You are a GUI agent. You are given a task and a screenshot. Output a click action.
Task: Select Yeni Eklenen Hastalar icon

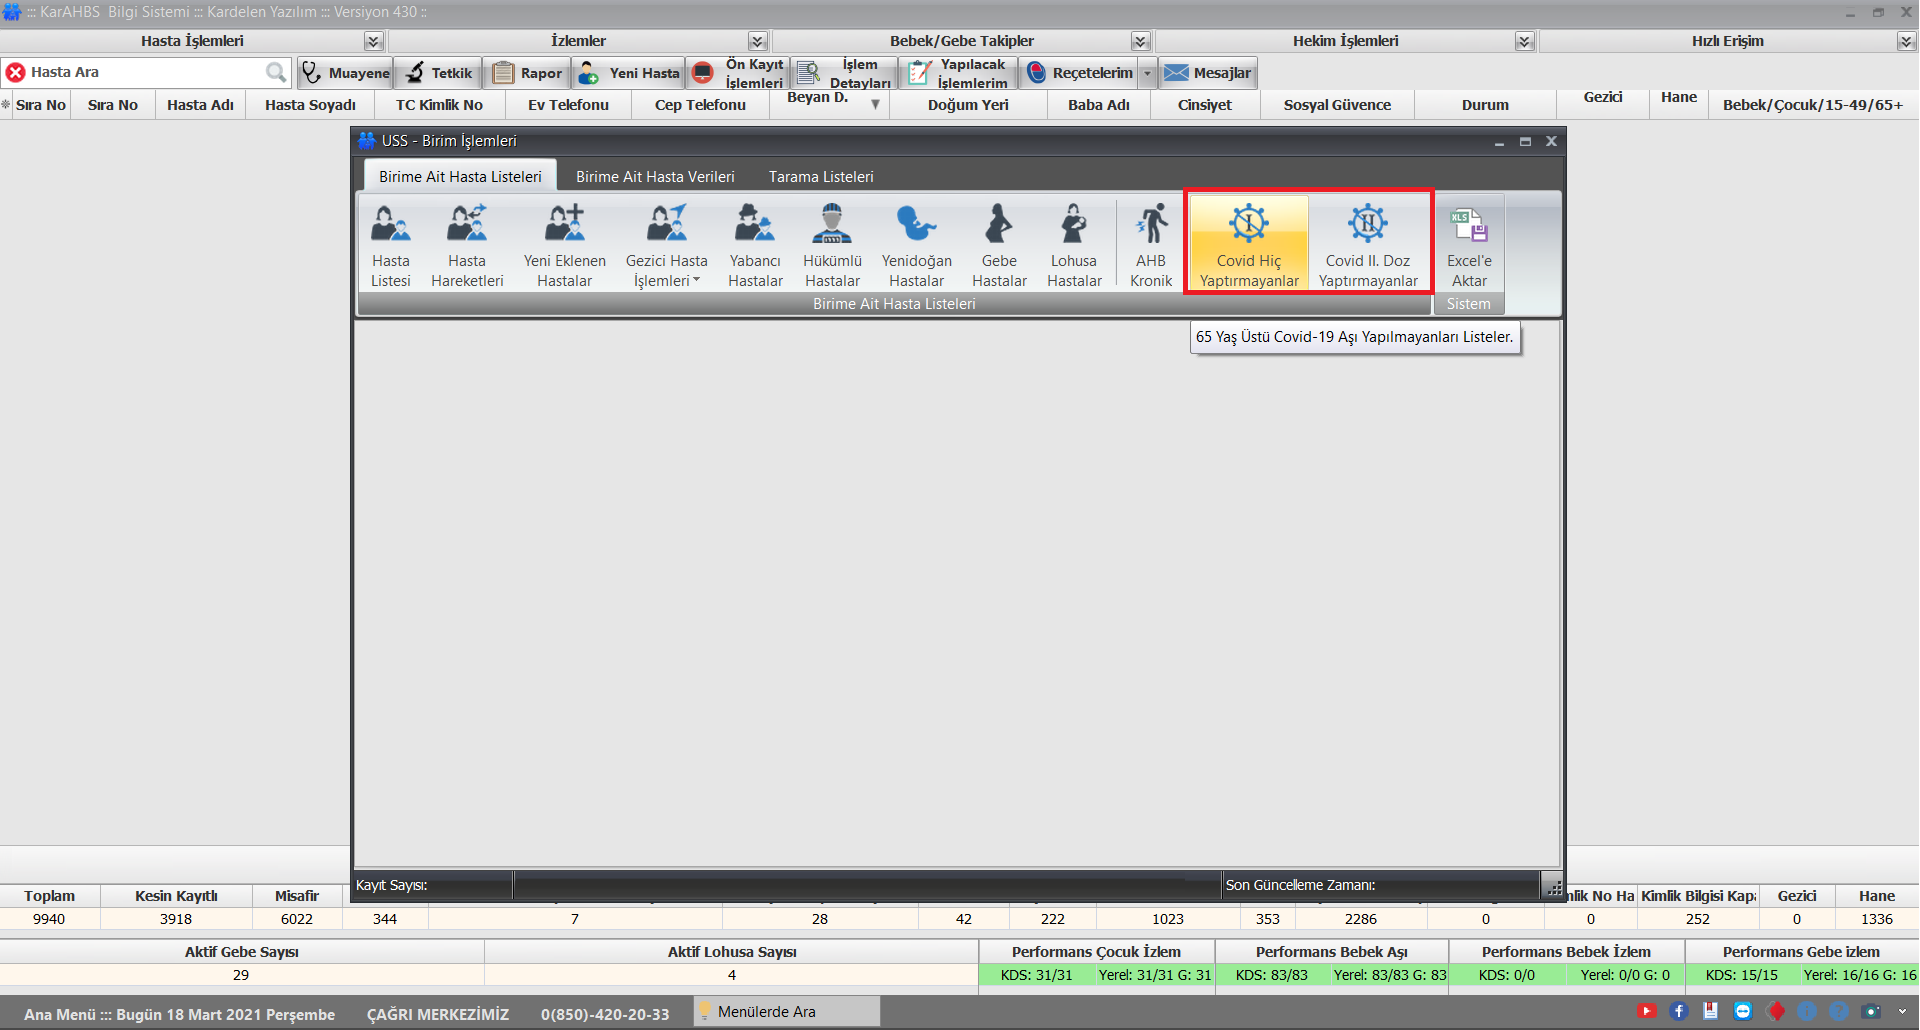coord(564,245)
